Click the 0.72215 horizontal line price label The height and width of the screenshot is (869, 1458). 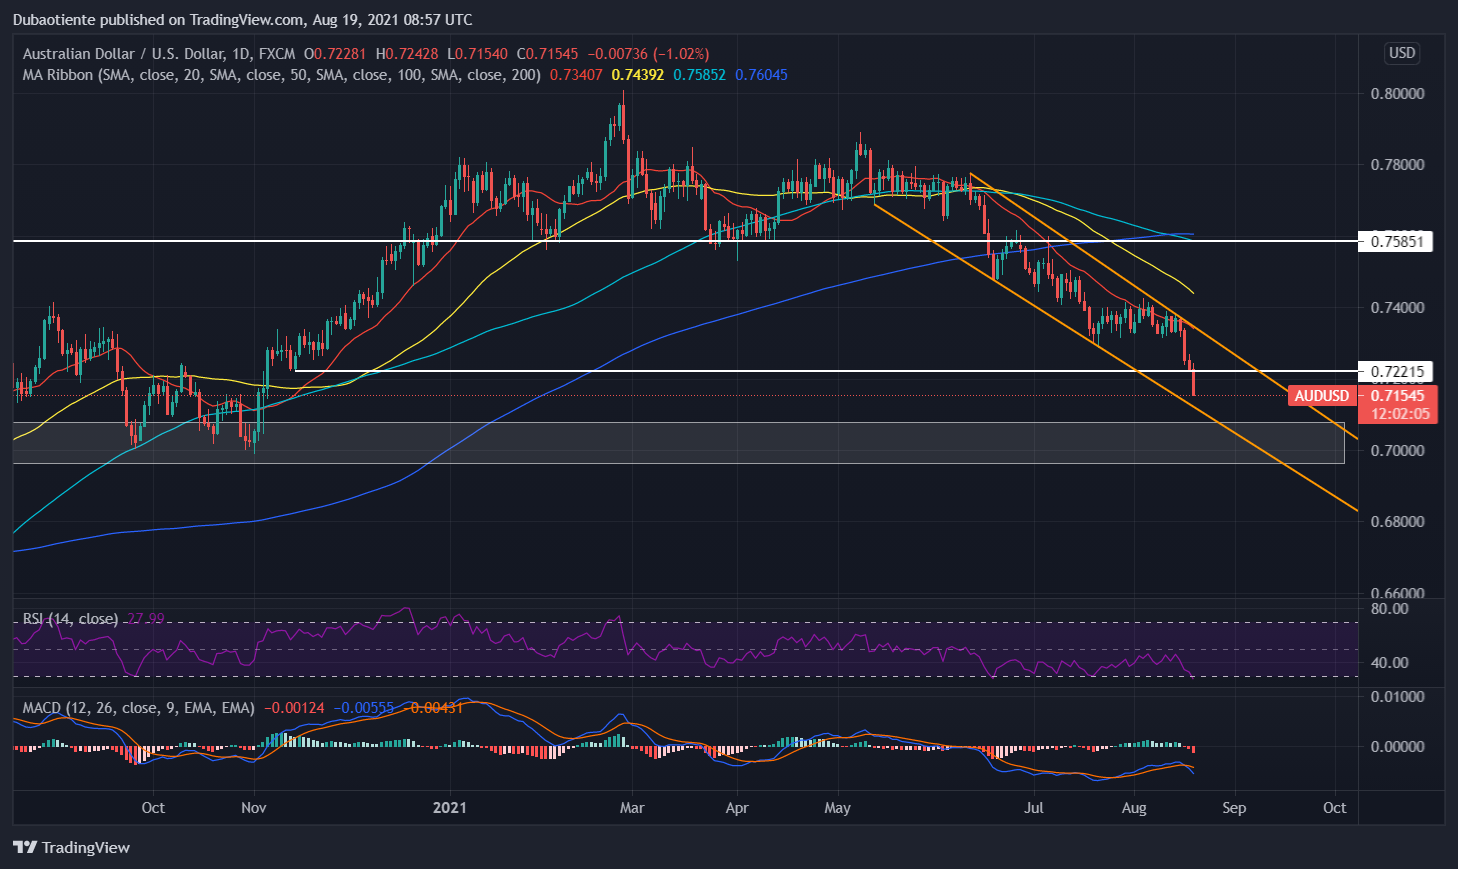point(1396,372)
